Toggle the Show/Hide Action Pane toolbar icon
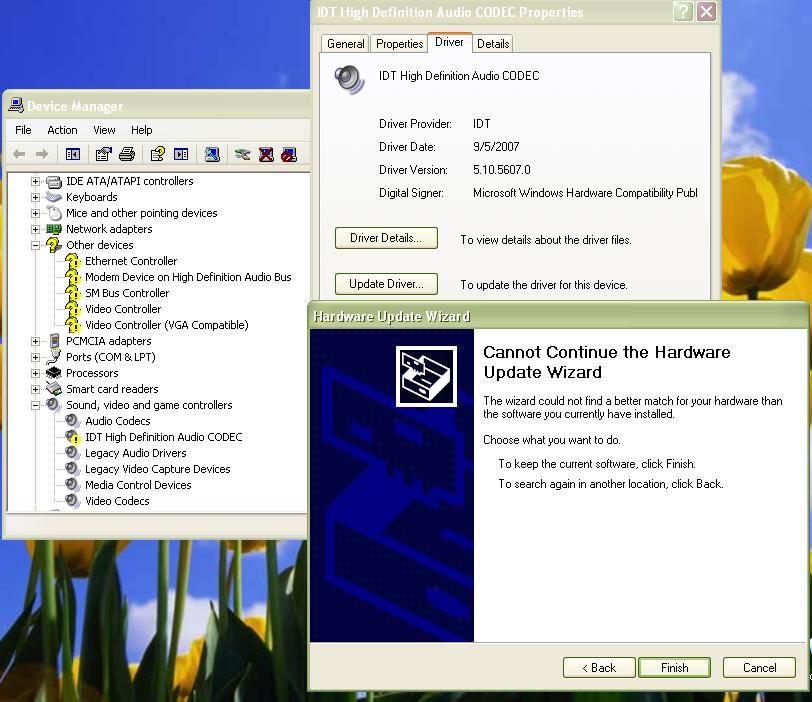Image resolution: width=812 pixels, height=702 pixels. tap(181, 154)
